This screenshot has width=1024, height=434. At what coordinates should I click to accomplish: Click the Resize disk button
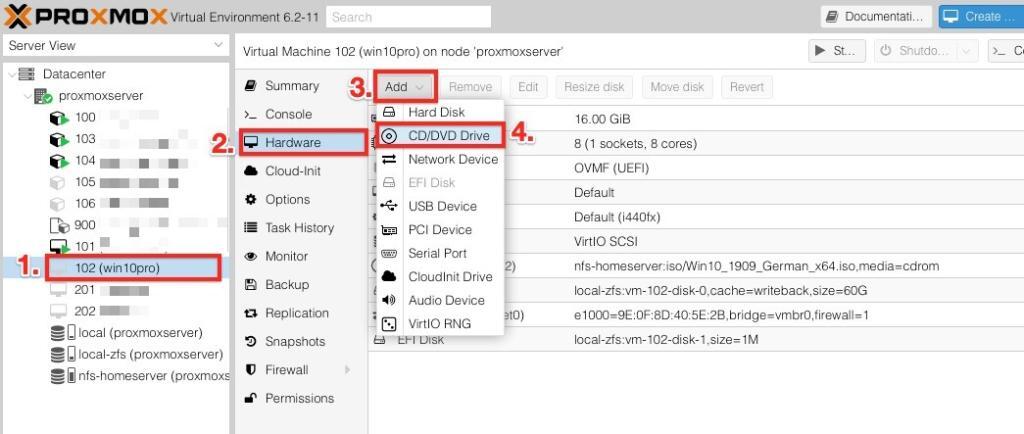click(x=594, y=87)
